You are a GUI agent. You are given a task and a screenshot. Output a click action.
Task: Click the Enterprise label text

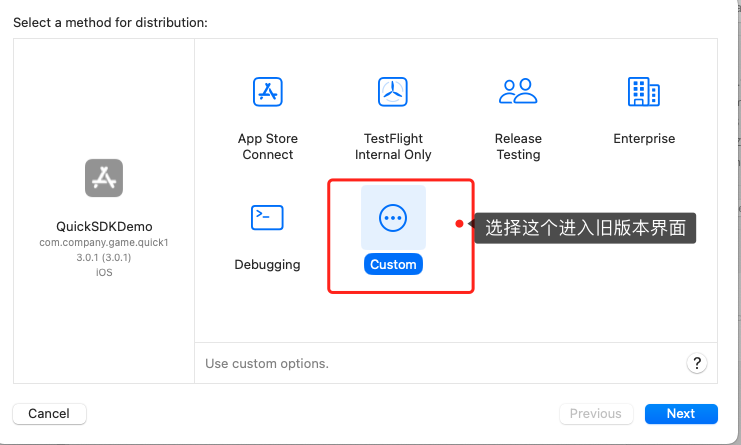(x=644, y=138)
